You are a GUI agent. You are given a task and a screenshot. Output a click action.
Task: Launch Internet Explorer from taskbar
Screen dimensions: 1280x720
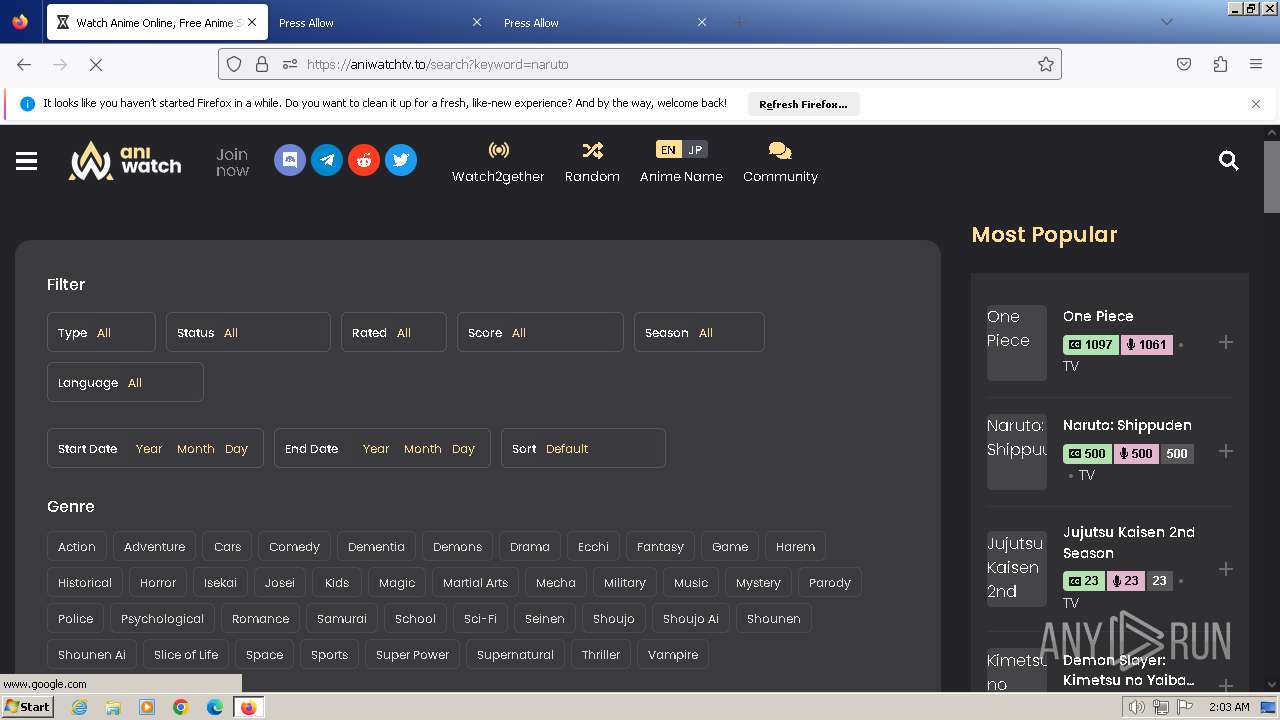[x=80, y=707]
